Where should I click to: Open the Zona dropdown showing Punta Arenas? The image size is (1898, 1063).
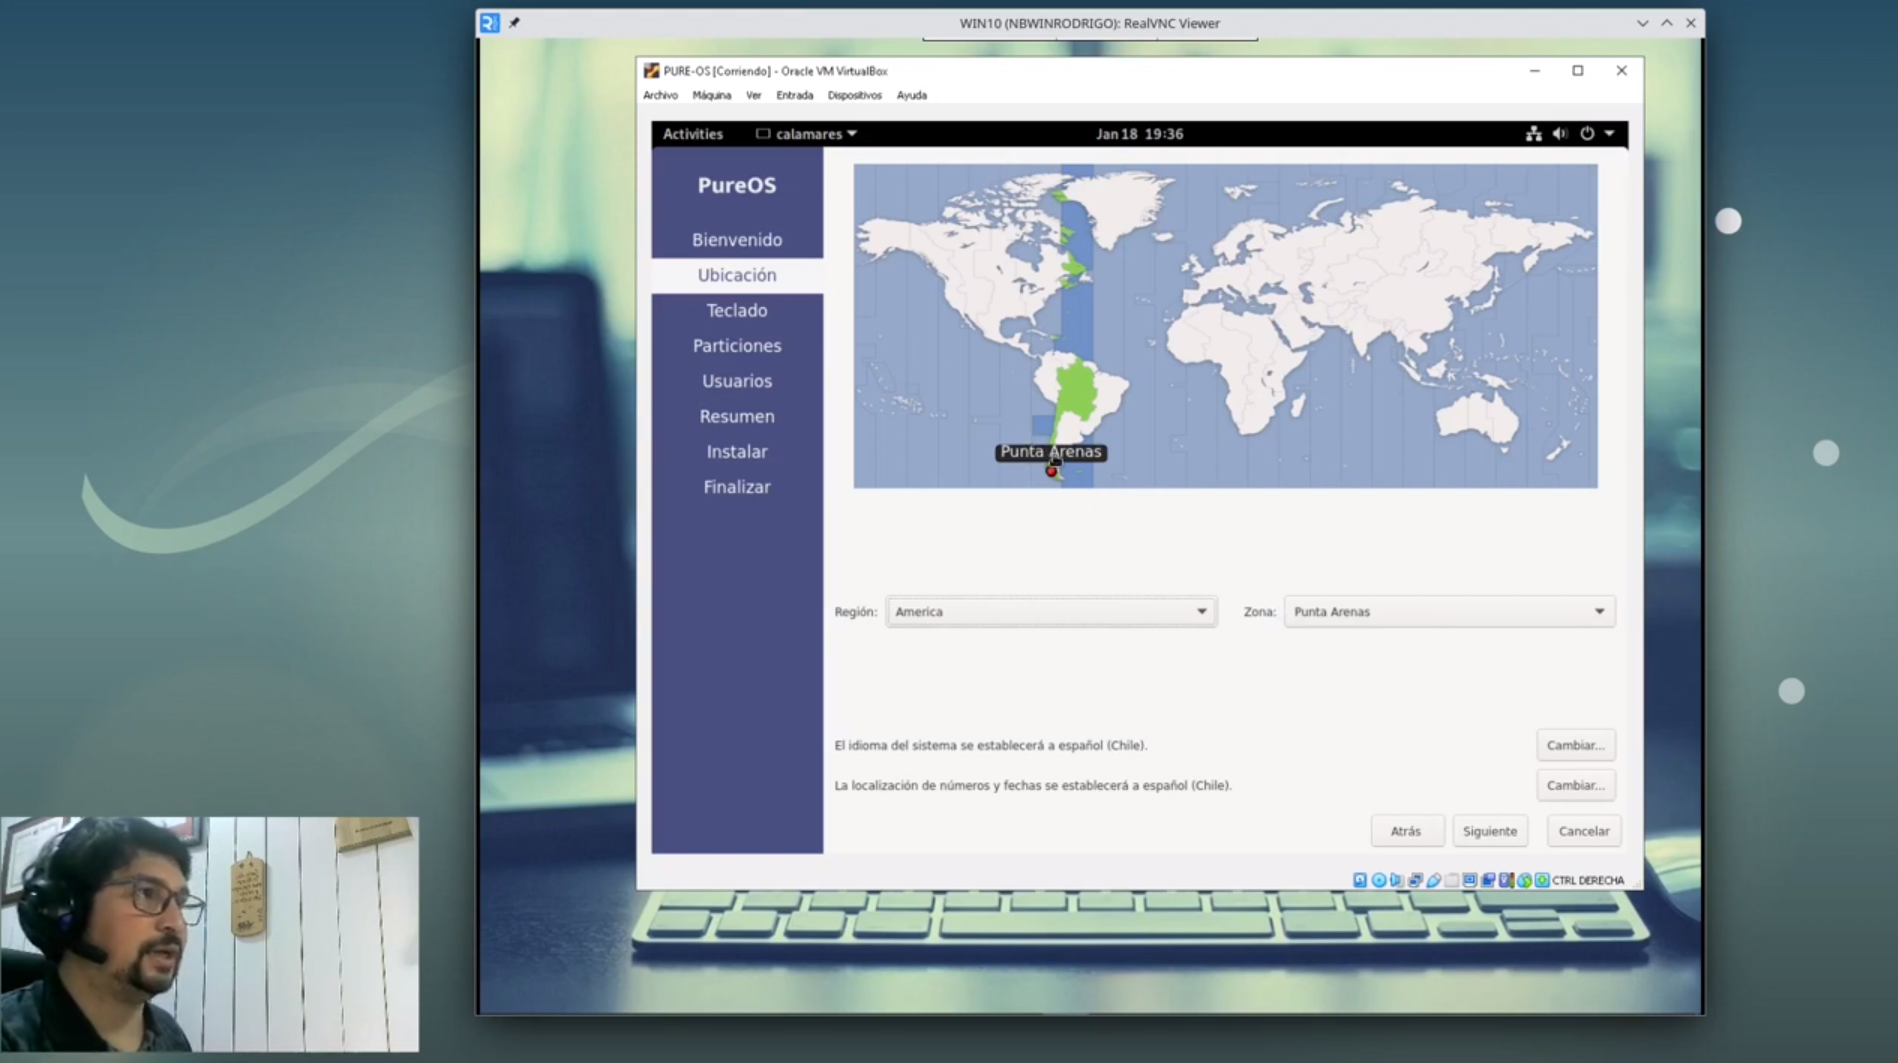click(1449, 611)
